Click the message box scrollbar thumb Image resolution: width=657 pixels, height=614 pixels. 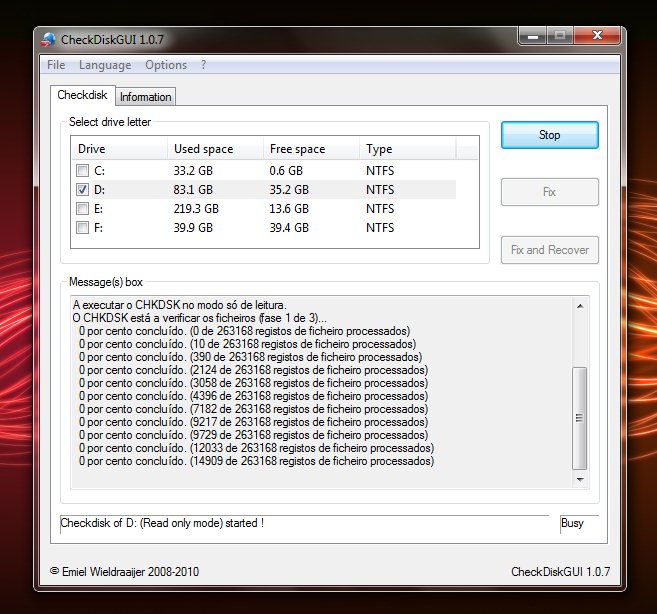click(x=579, y=418)
